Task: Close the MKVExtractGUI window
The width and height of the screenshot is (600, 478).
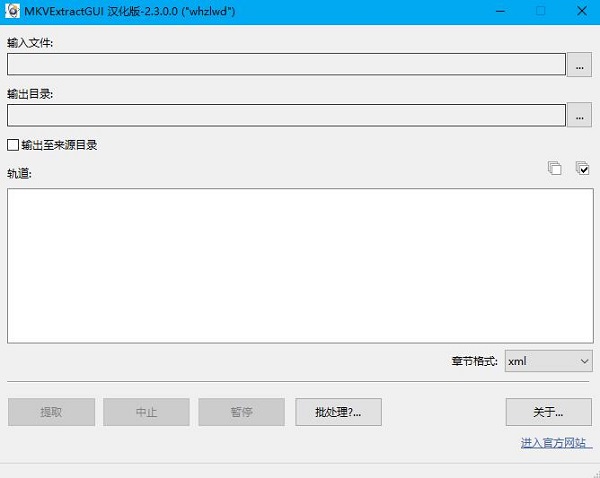Action: (x=582, y=11)
